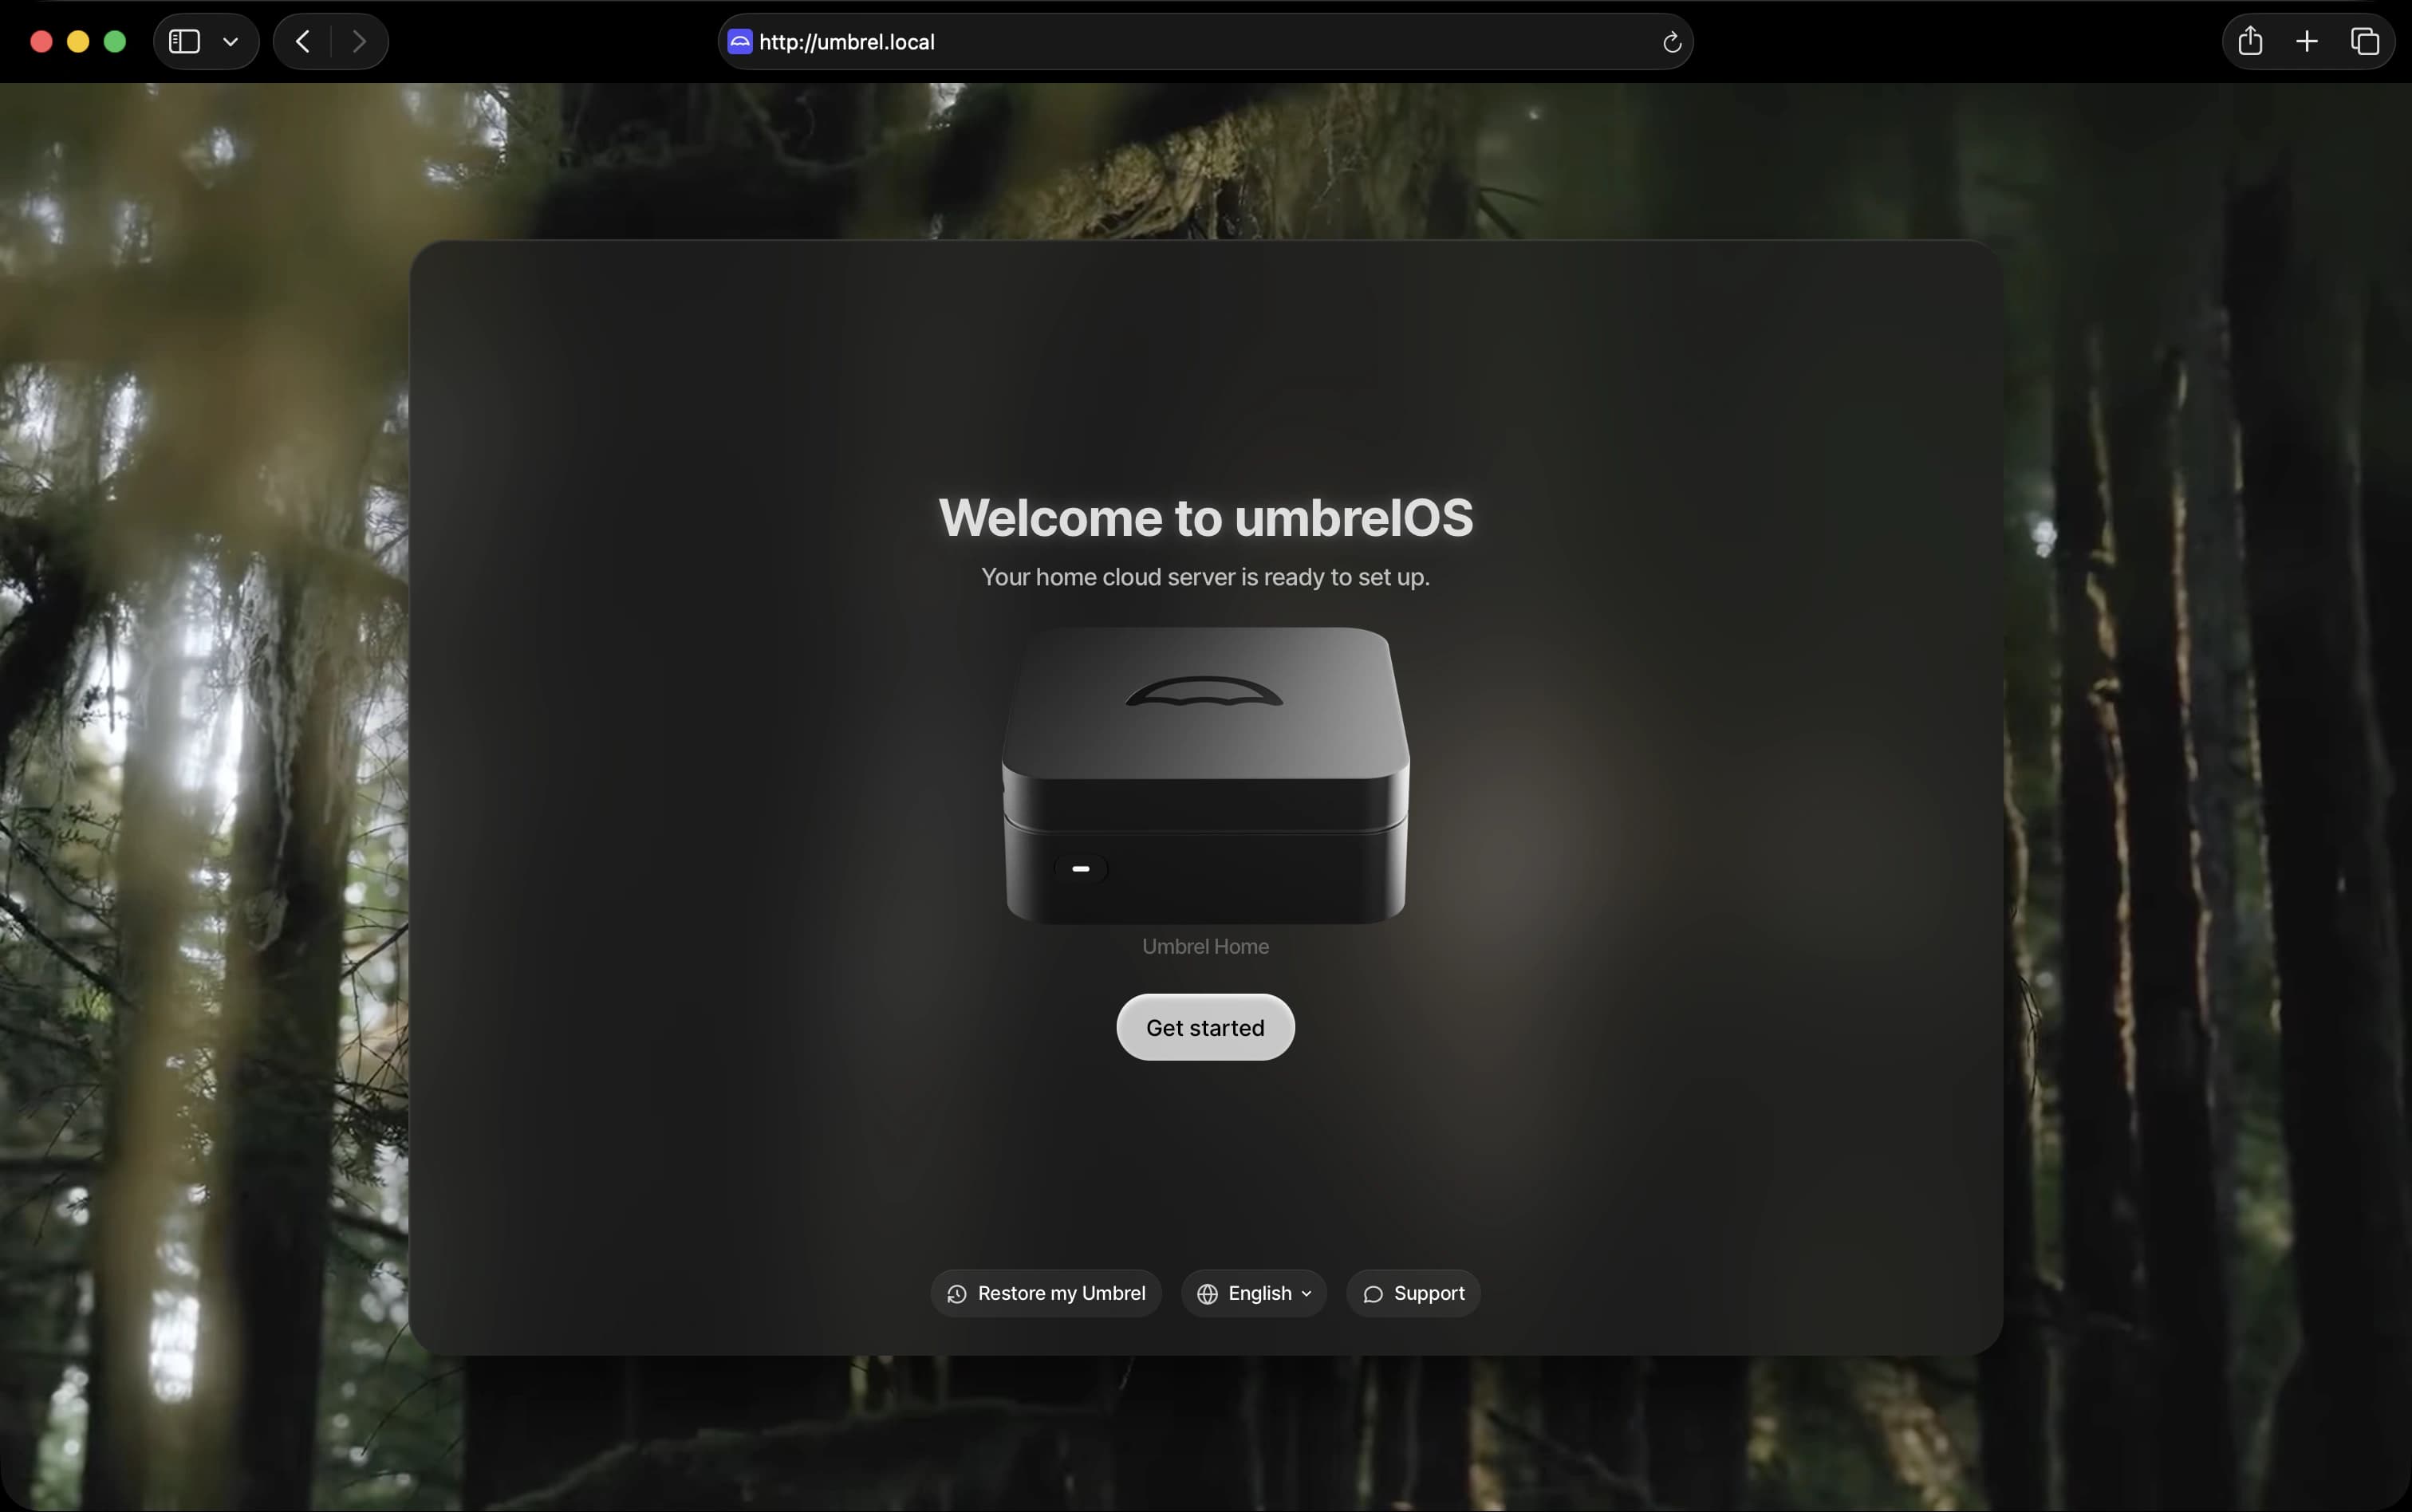The width and height of the screenshot is (2412, 1512).
Task: Click the chat bubble icon beside Support
Action: 1374,1293
